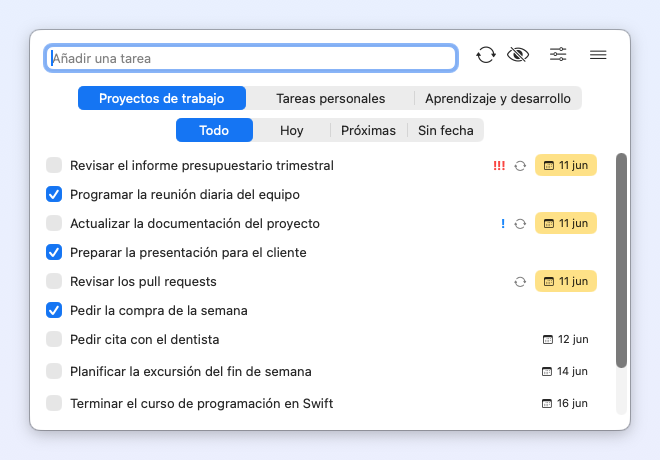Toggle the hide completed tasks eye icon
This screenshot has height=460, width=660.
pos(518,55)
